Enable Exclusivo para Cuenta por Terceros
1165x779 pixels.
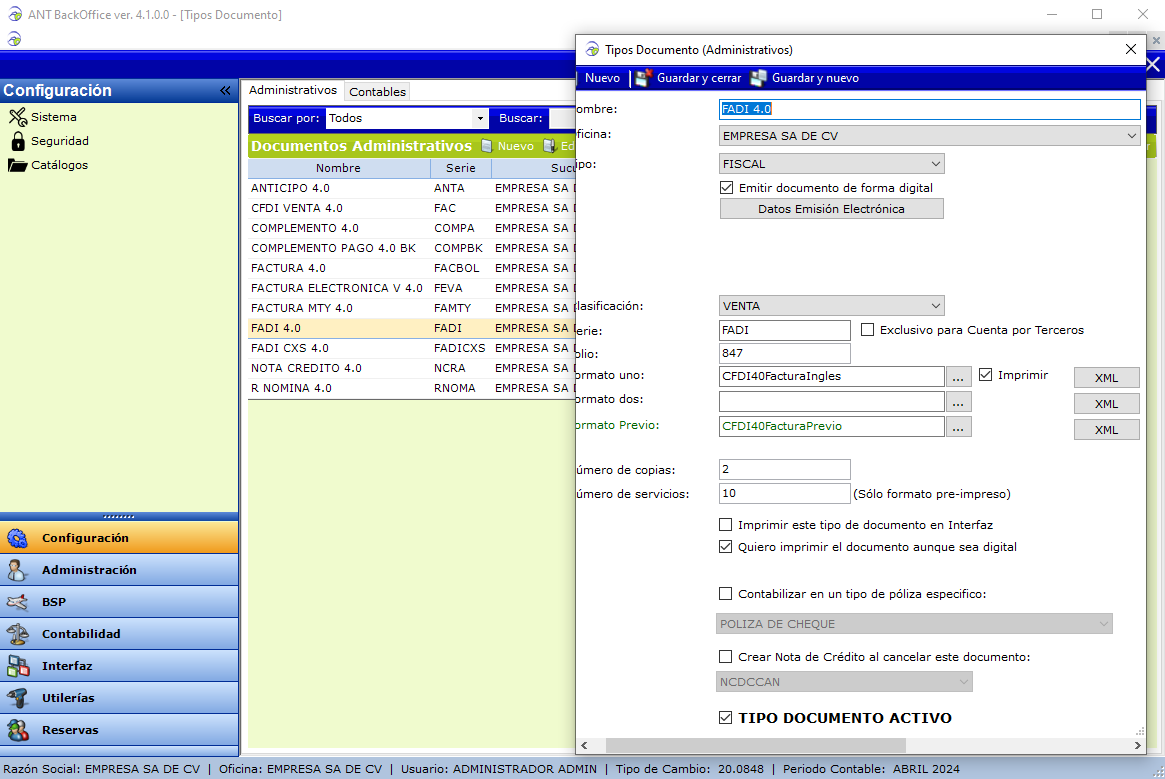pyautogui.click(x=868, y=330)
